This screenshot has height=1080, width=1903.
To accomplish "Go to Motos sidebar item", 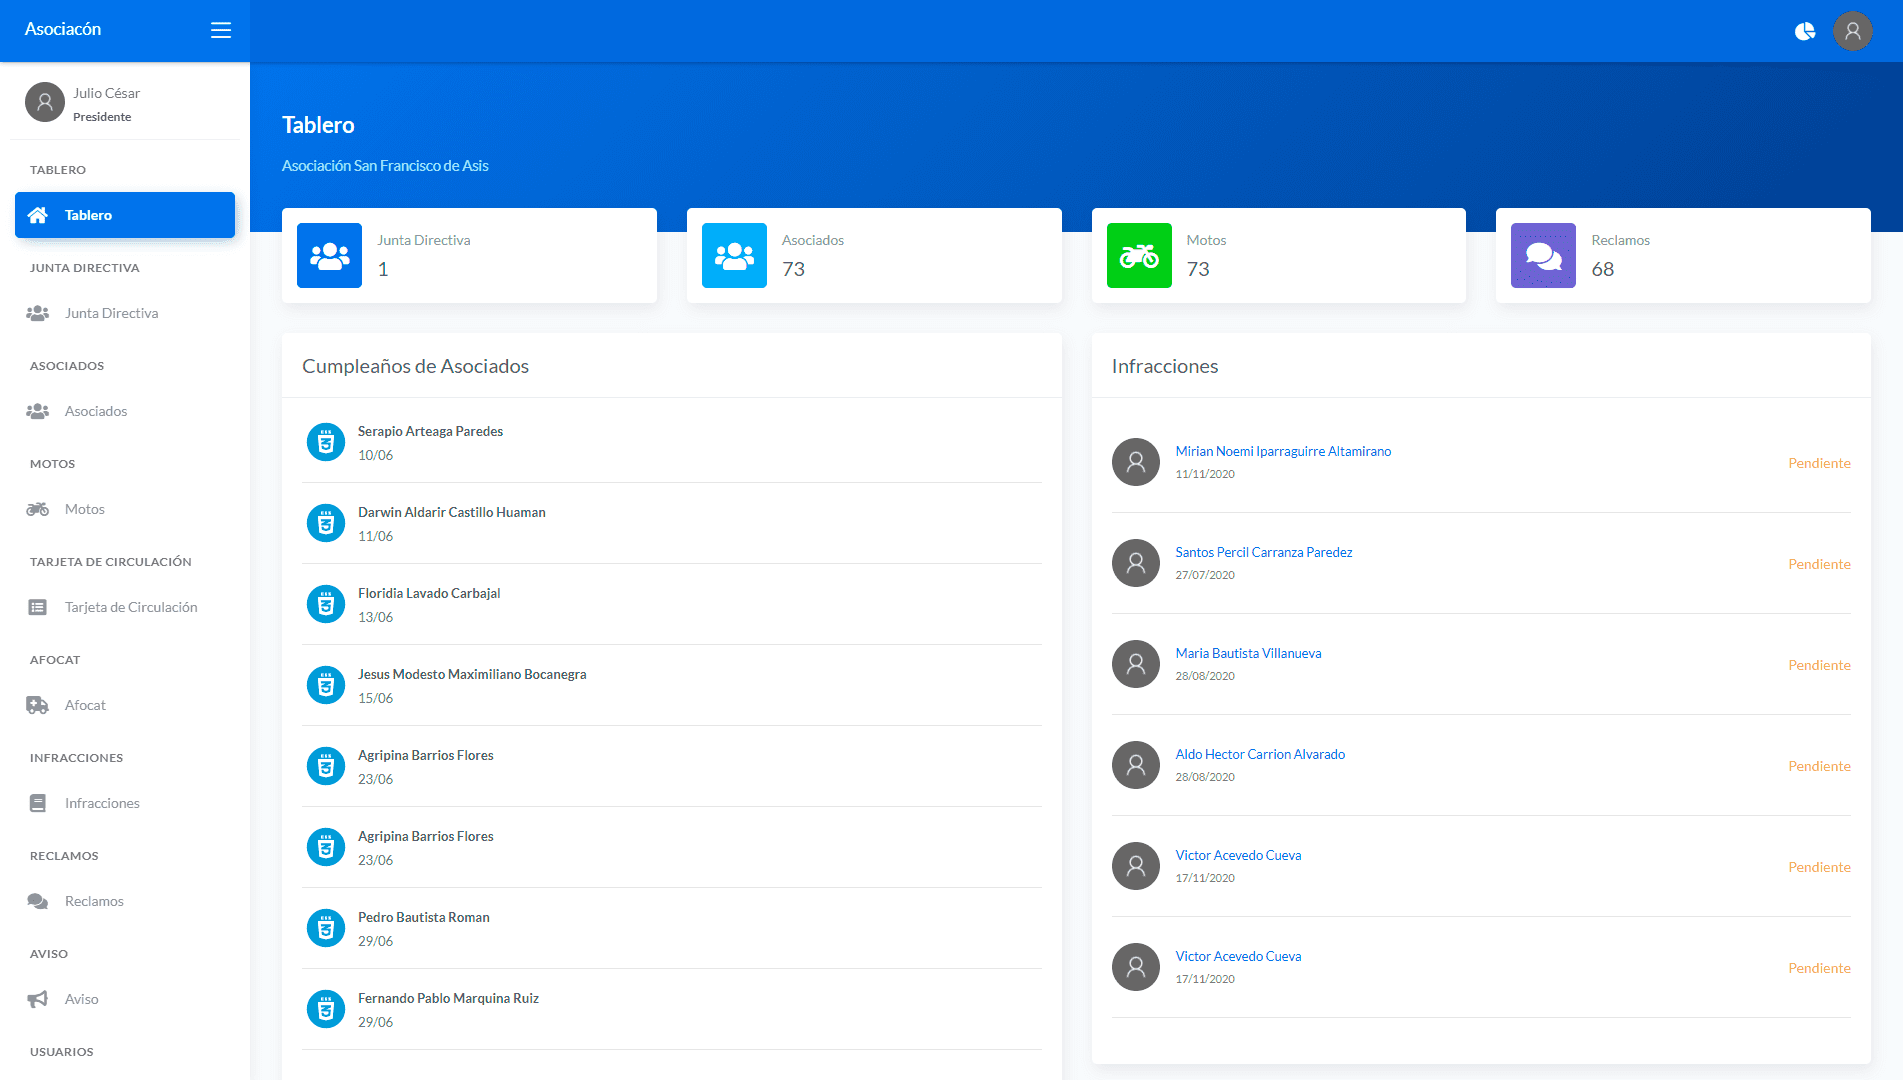I will click(x=125, y=509).
